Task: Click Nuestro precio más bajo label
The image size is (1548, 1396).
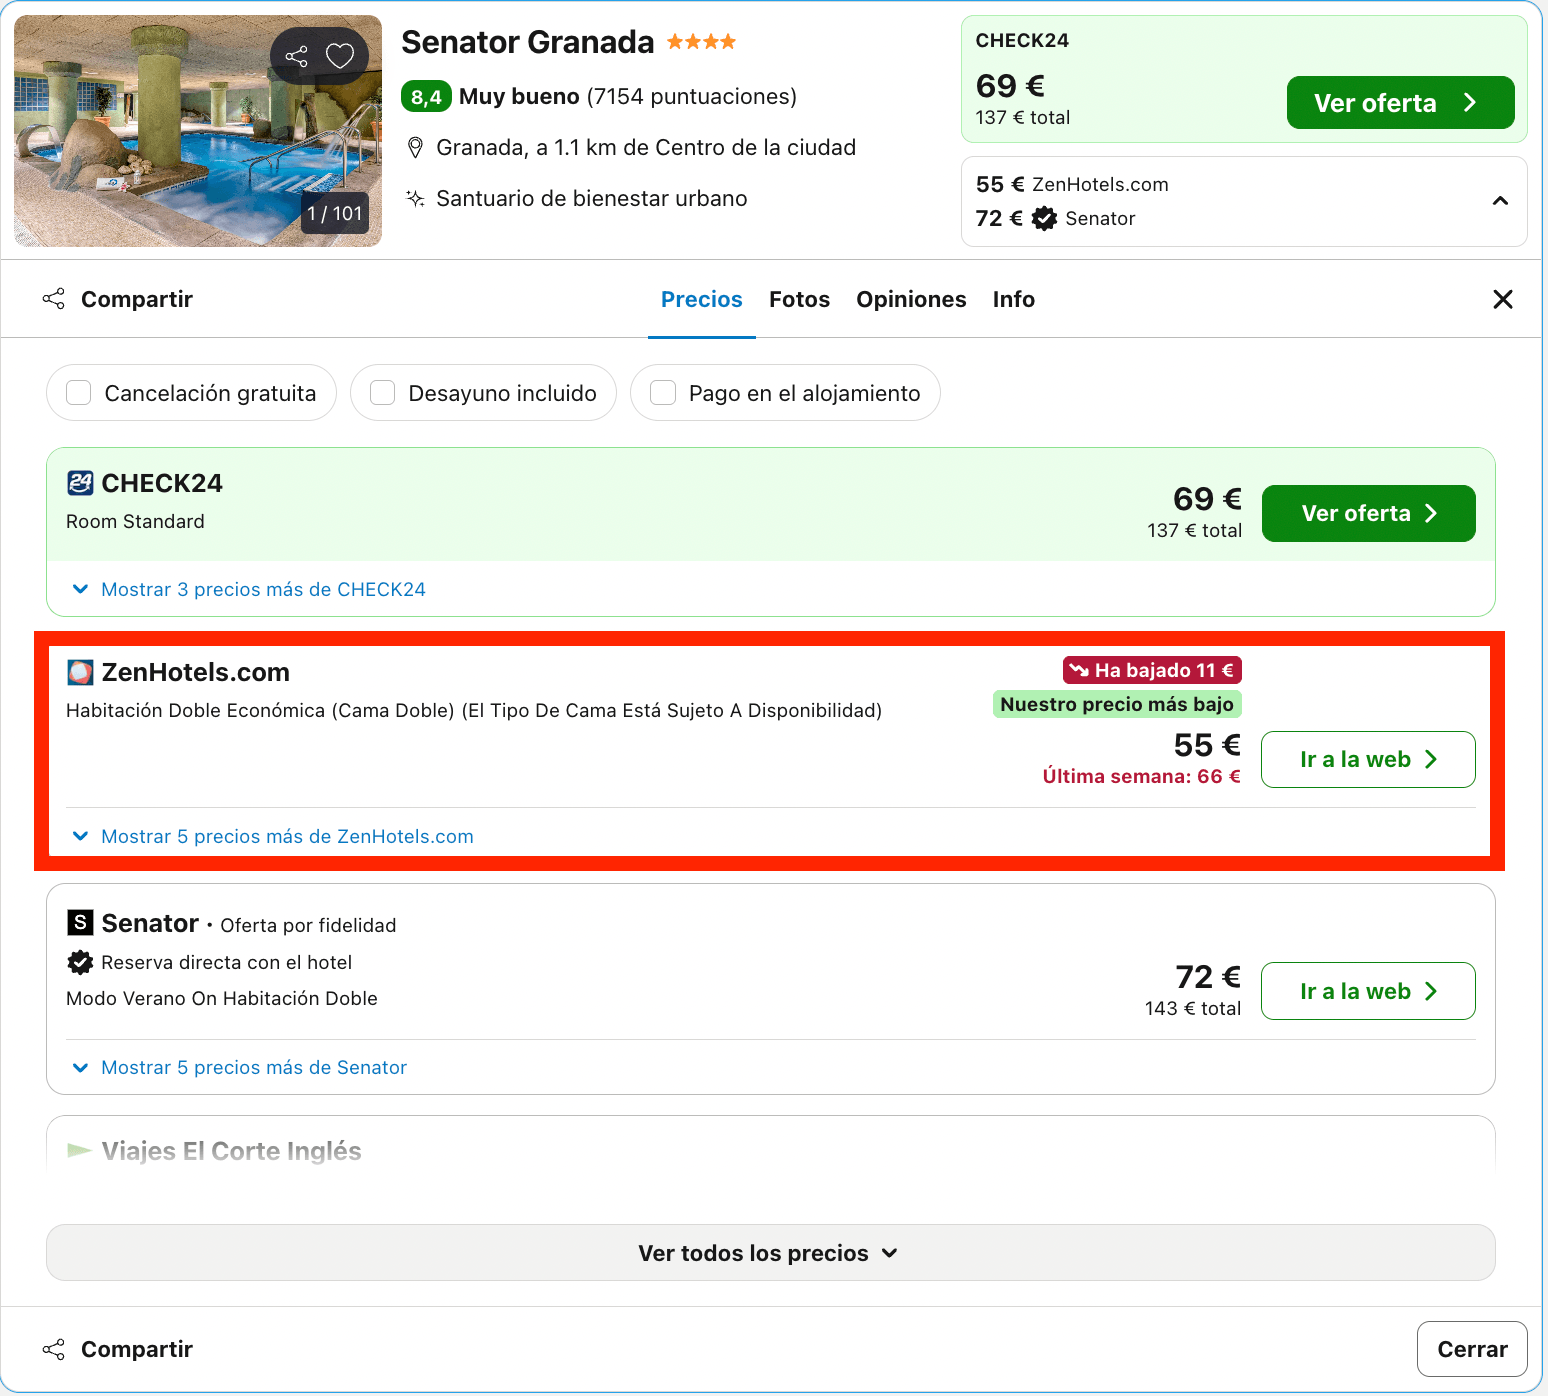Action: pyautogui.click(x=1117, y=704)
